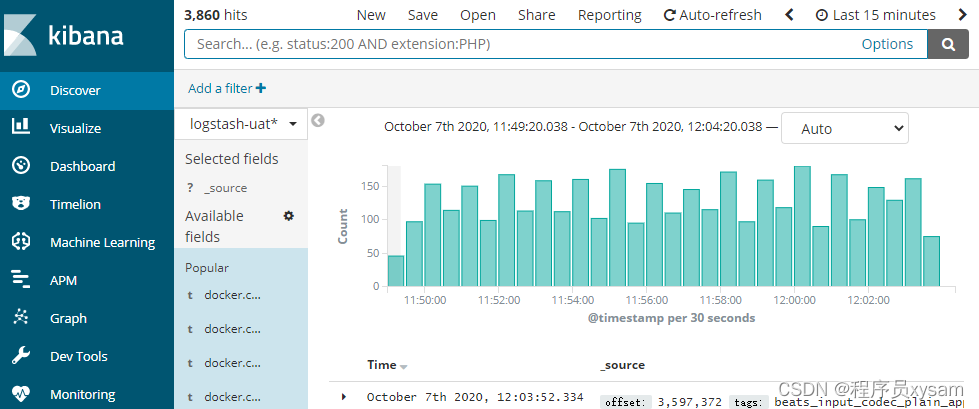Open the logstash-uat* index pattern dropdown

[x=241, y=124]
